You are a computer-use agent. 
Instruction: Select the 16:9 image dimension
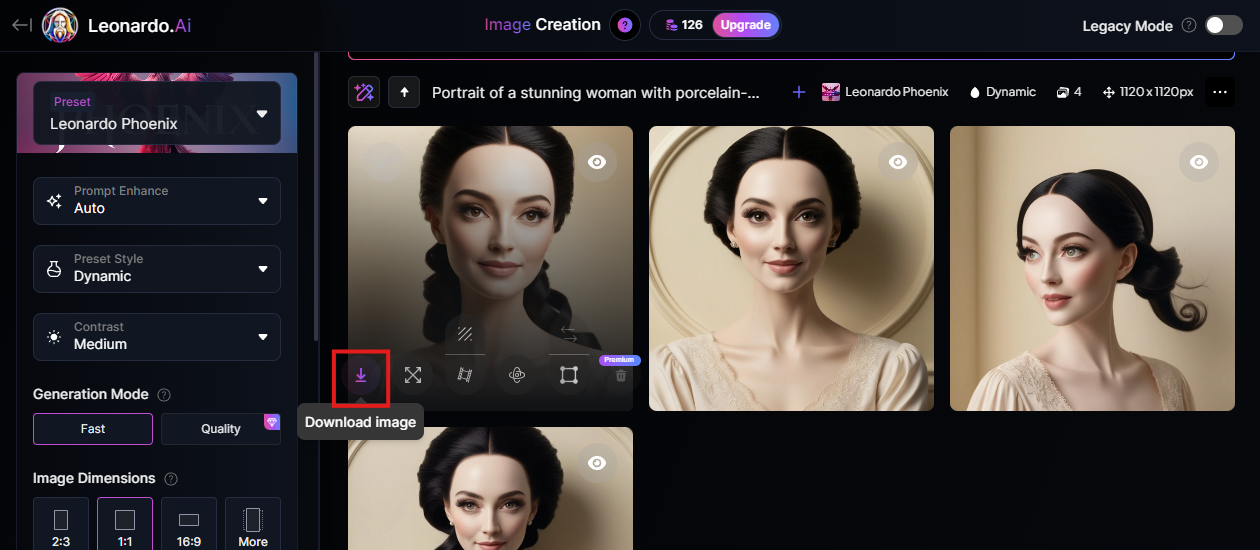coord(189,526)
